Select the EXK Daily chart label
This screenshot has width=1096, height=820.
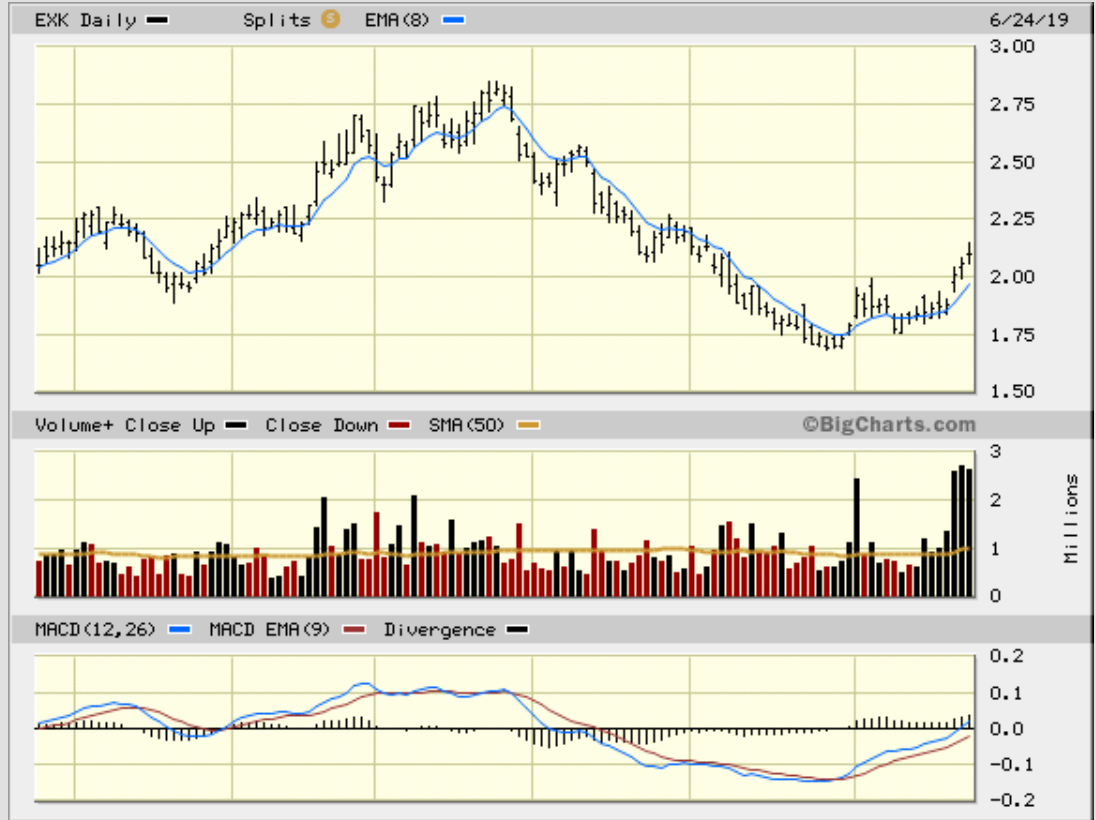point(85,20)
